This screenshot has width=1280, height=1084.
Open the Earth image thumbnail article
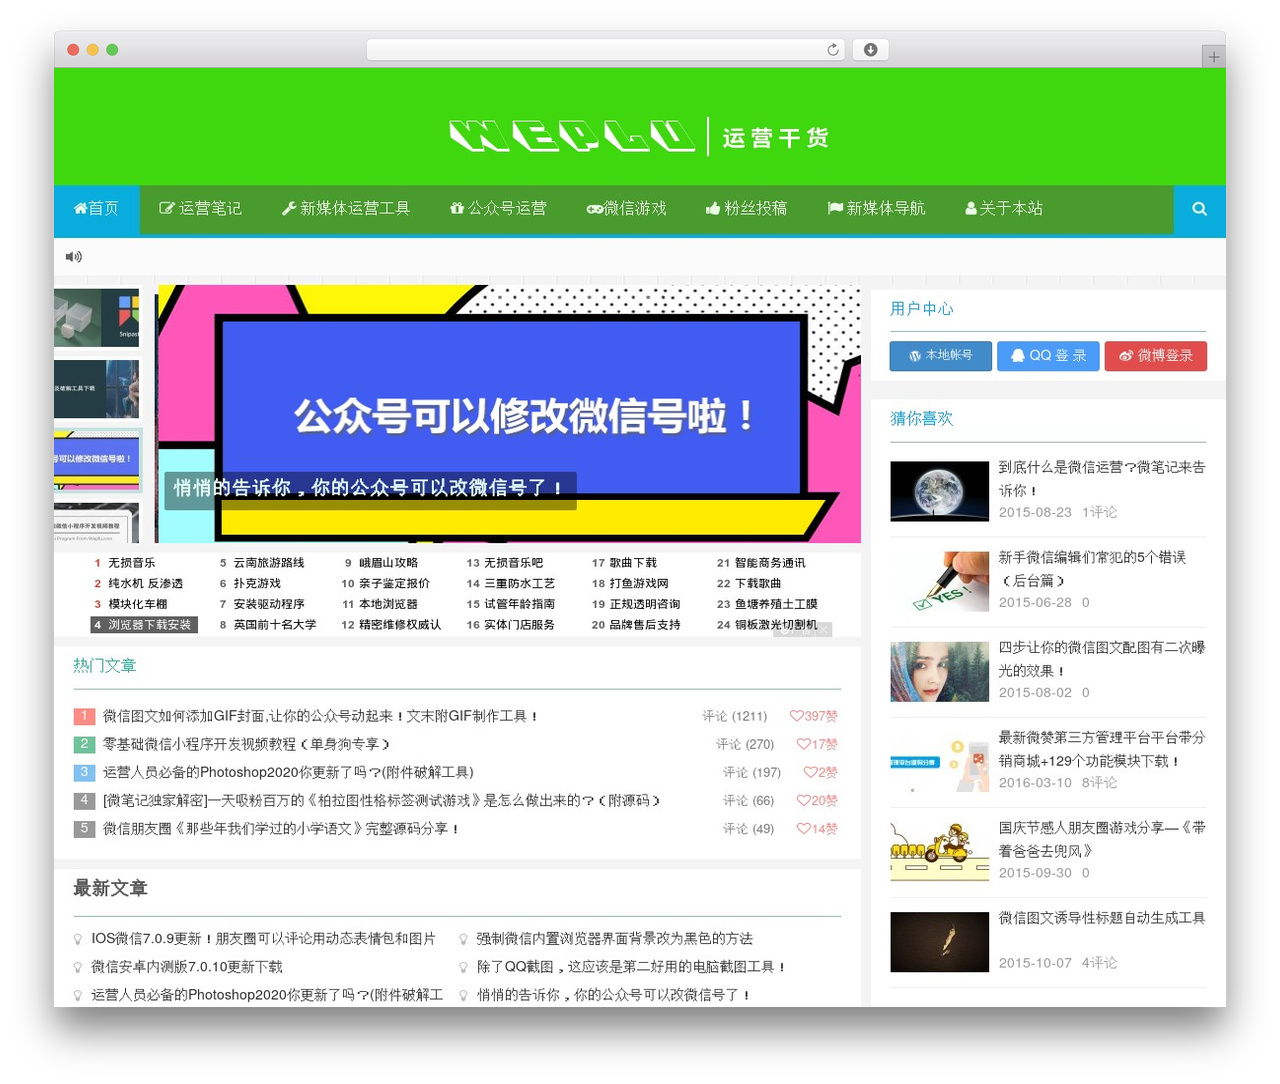939,491
